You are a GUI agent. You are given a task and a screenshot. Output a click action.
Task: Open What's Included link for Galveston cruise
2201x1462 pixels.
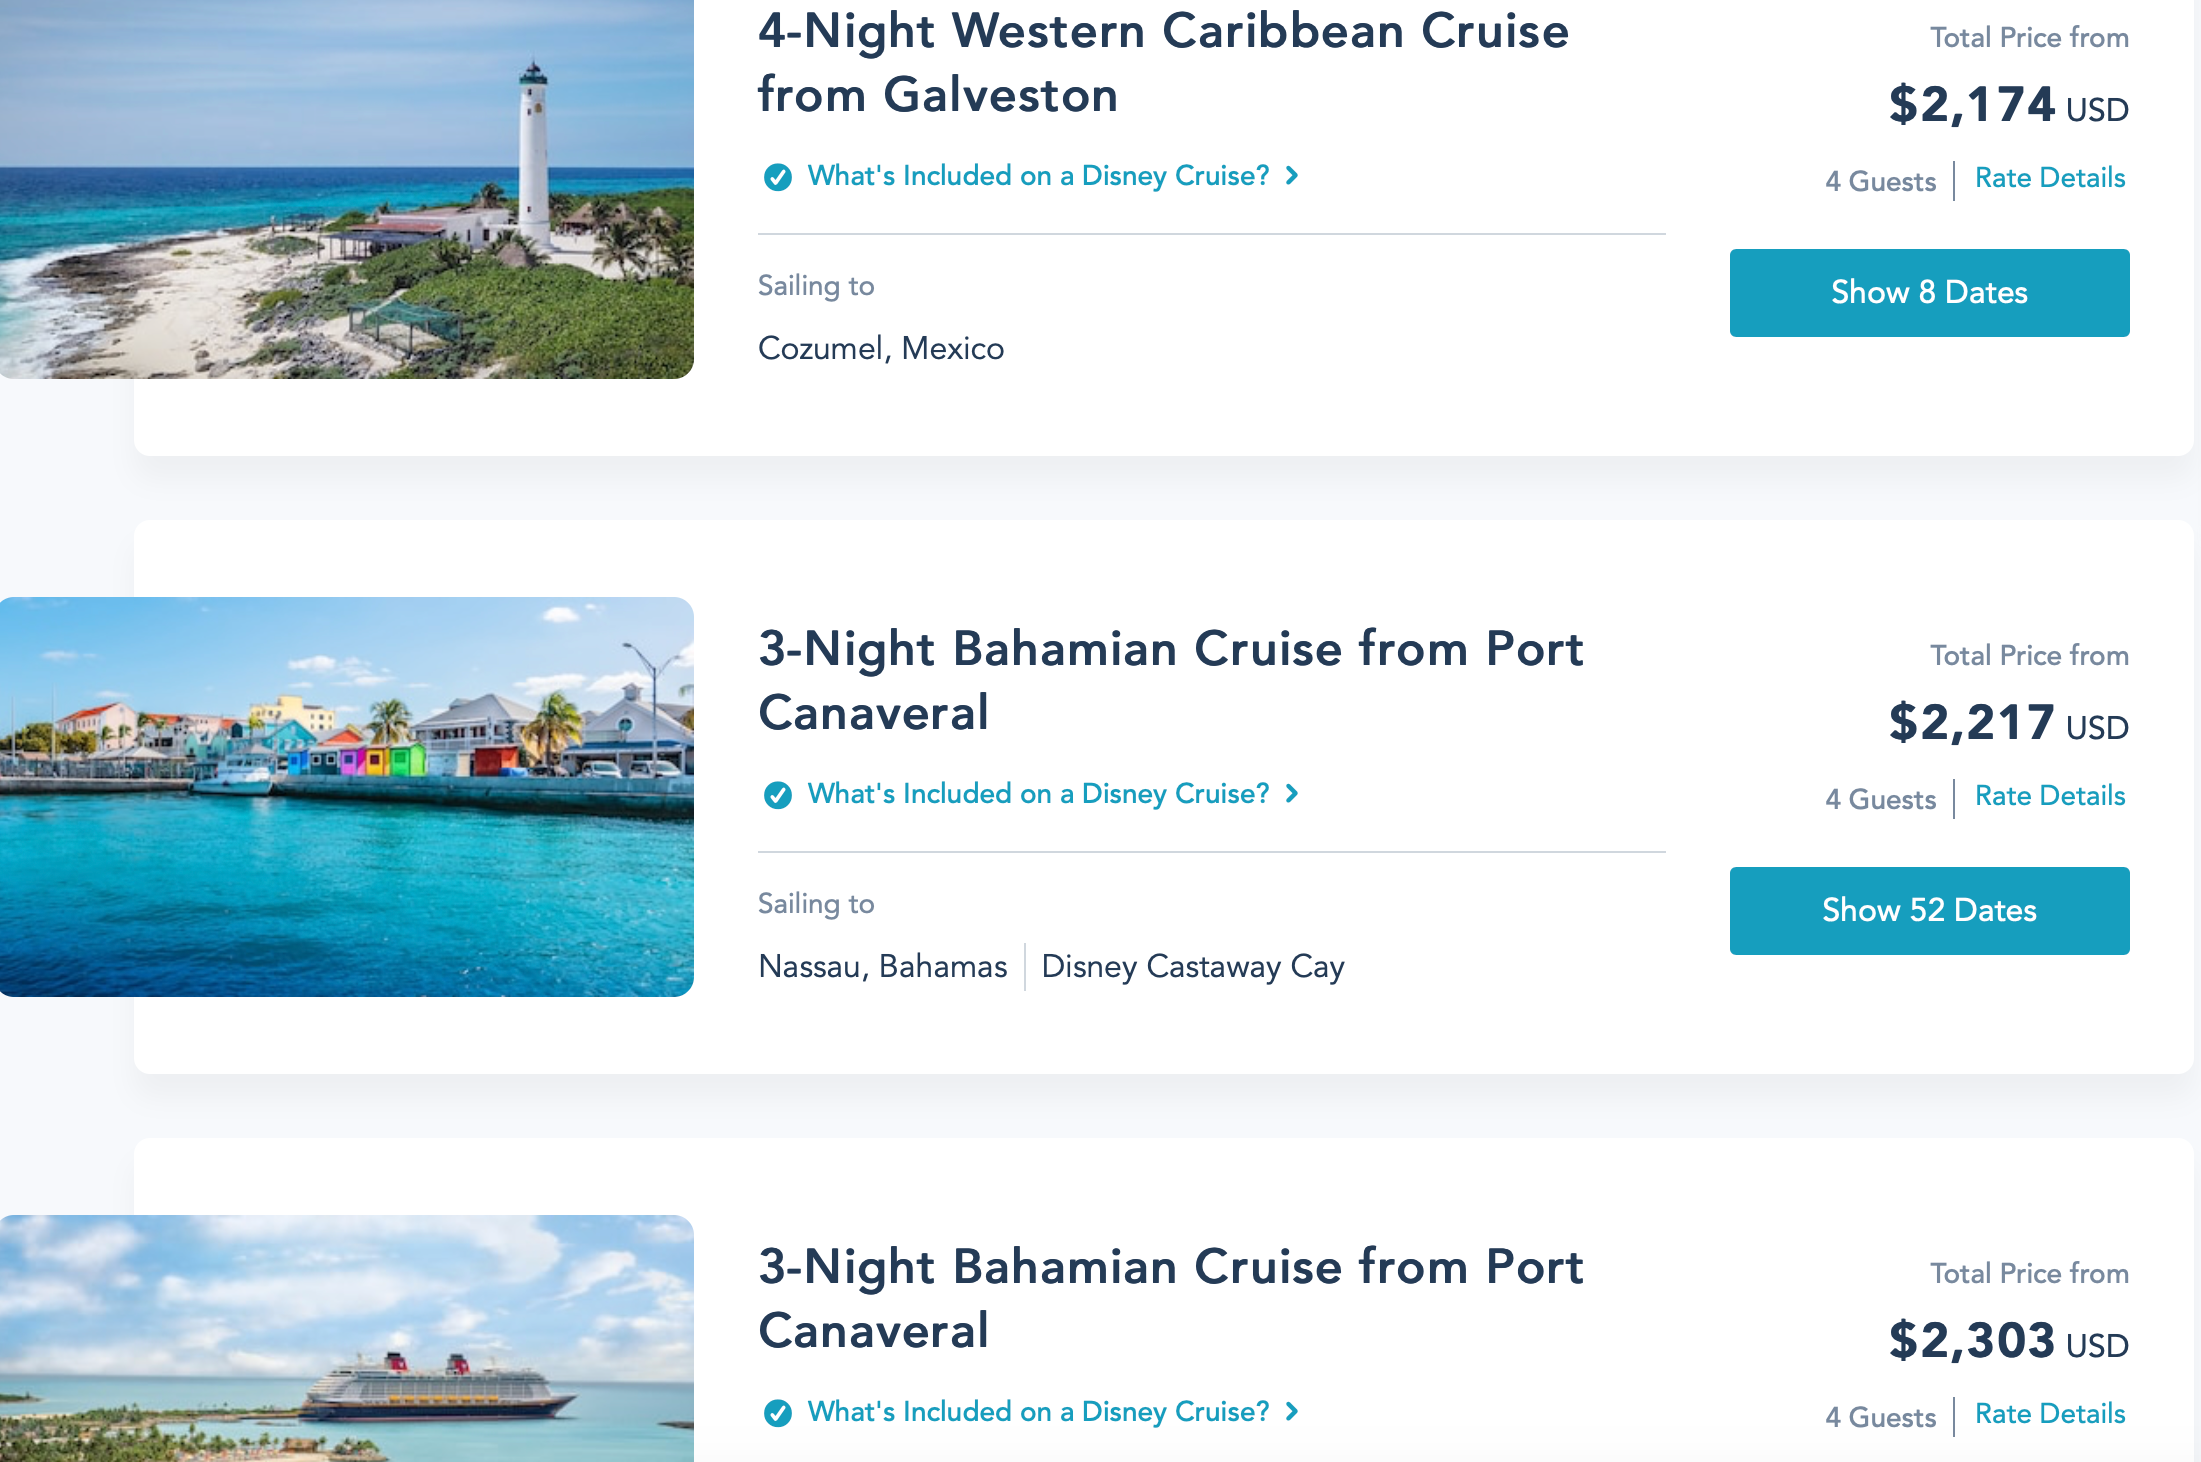[1038, 176]
